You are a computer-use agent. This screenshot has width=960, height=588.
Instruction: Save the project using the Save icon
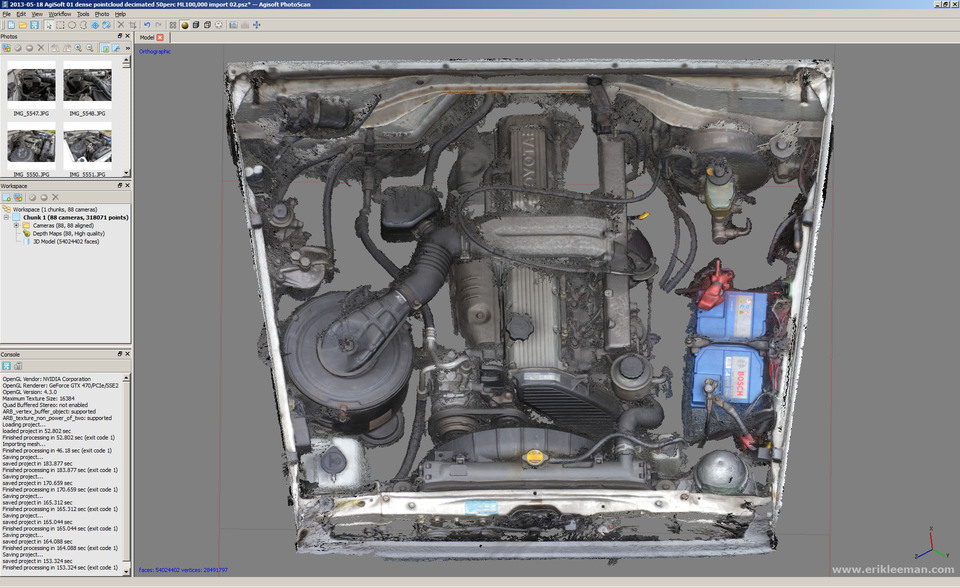[33, 25]
